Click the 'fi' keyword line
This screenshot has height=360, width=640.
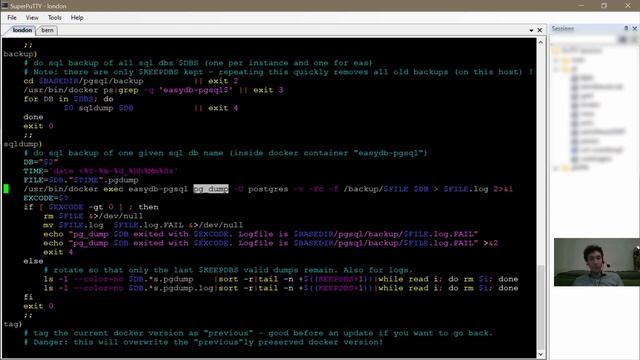[x=28, y=297]
